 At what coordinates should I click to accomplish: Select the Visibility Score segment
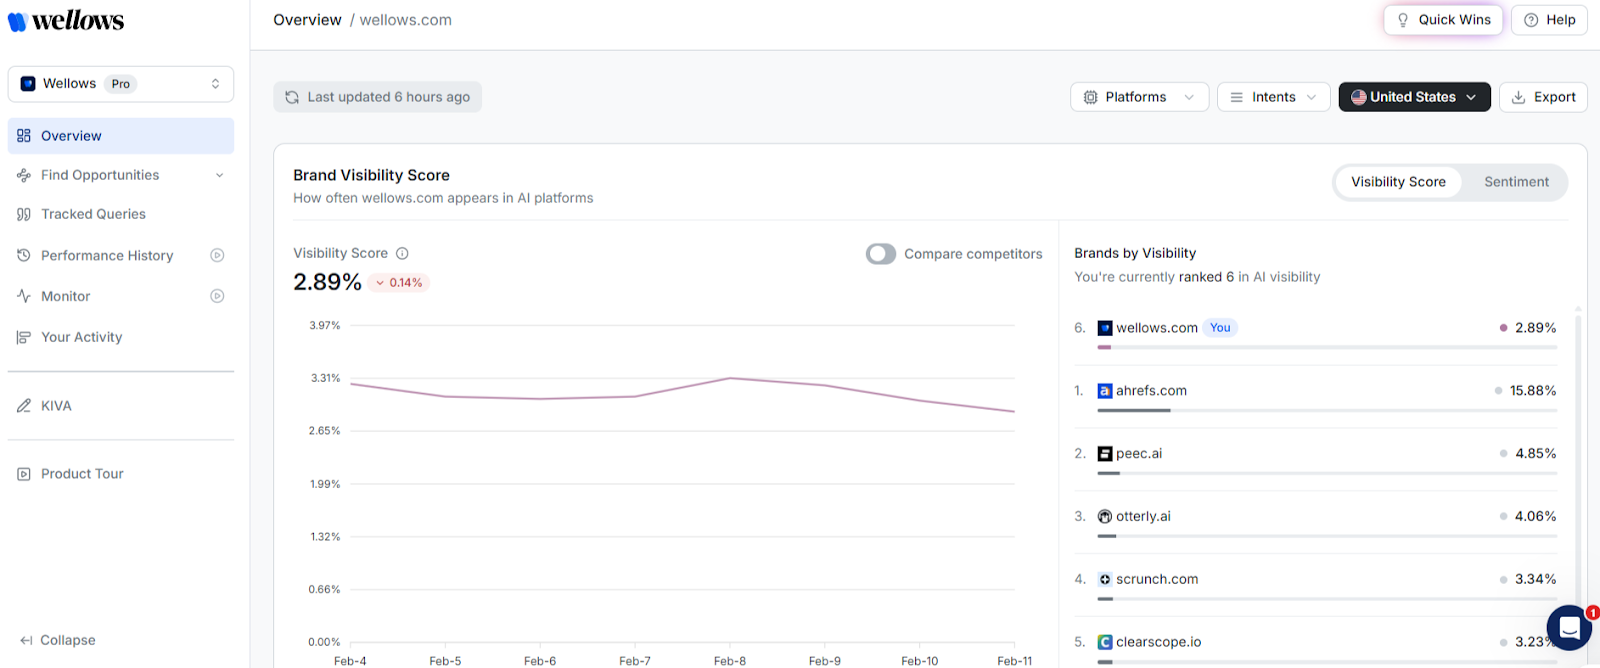pos(1397,182)
